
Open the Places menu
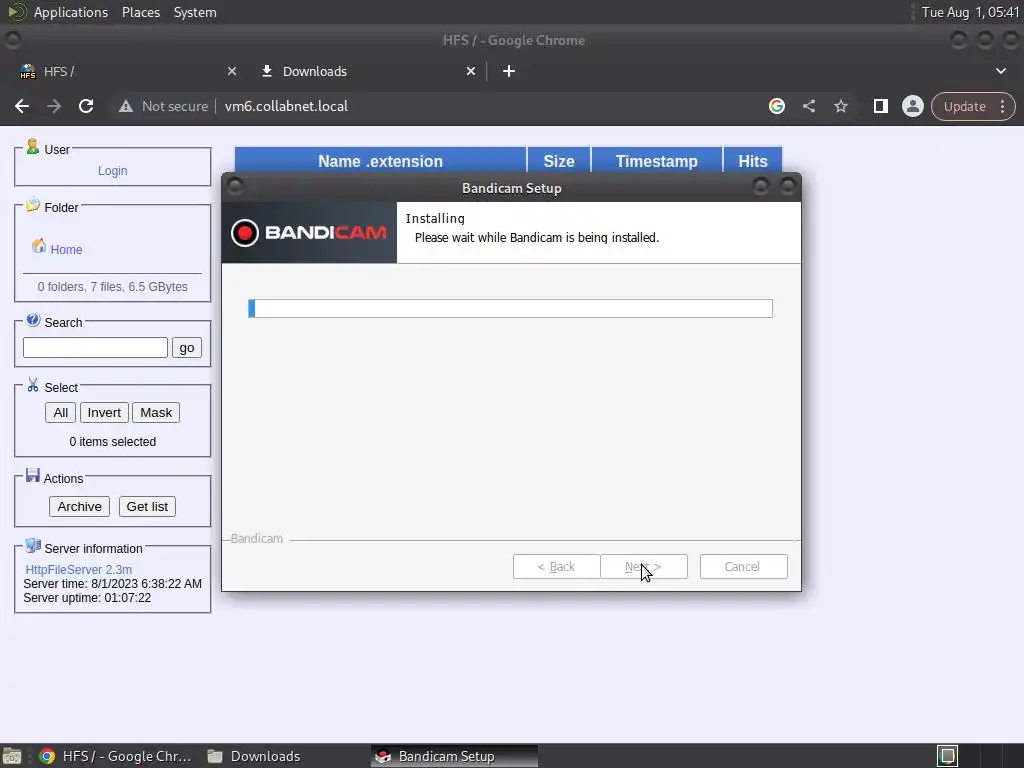coord(140,12)
